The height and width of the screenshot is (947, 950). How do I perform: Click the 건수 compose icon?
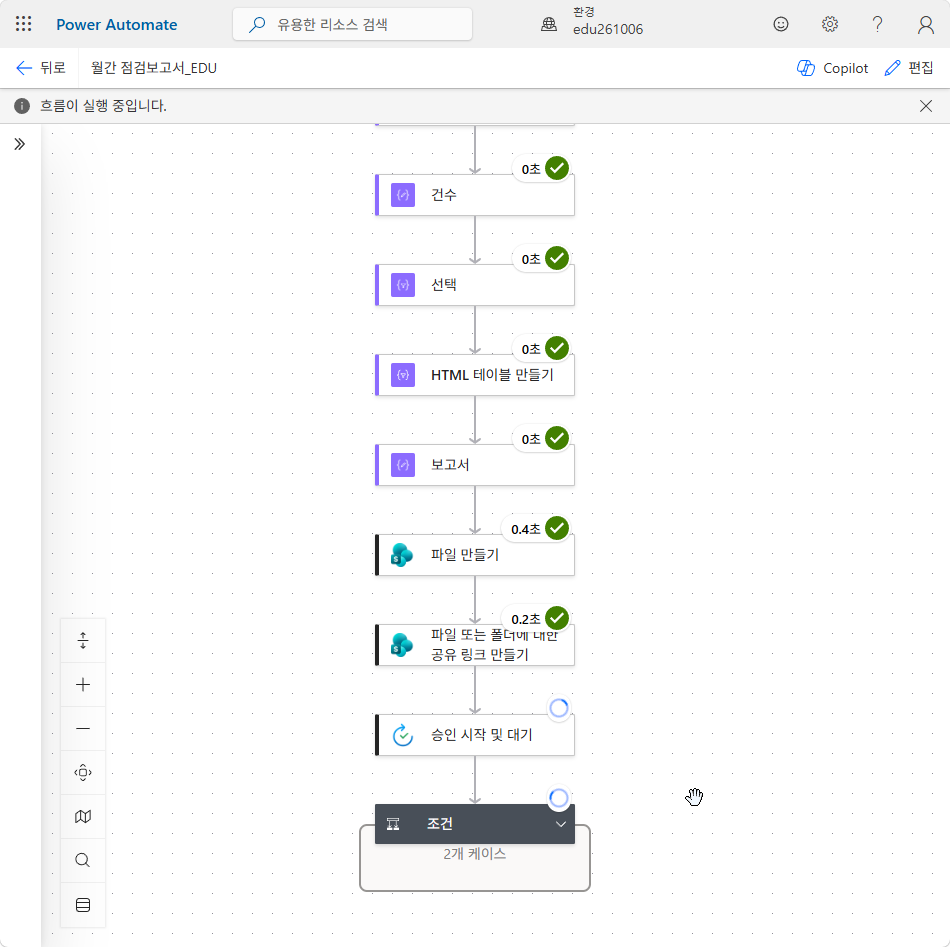[x=403, y=195]
